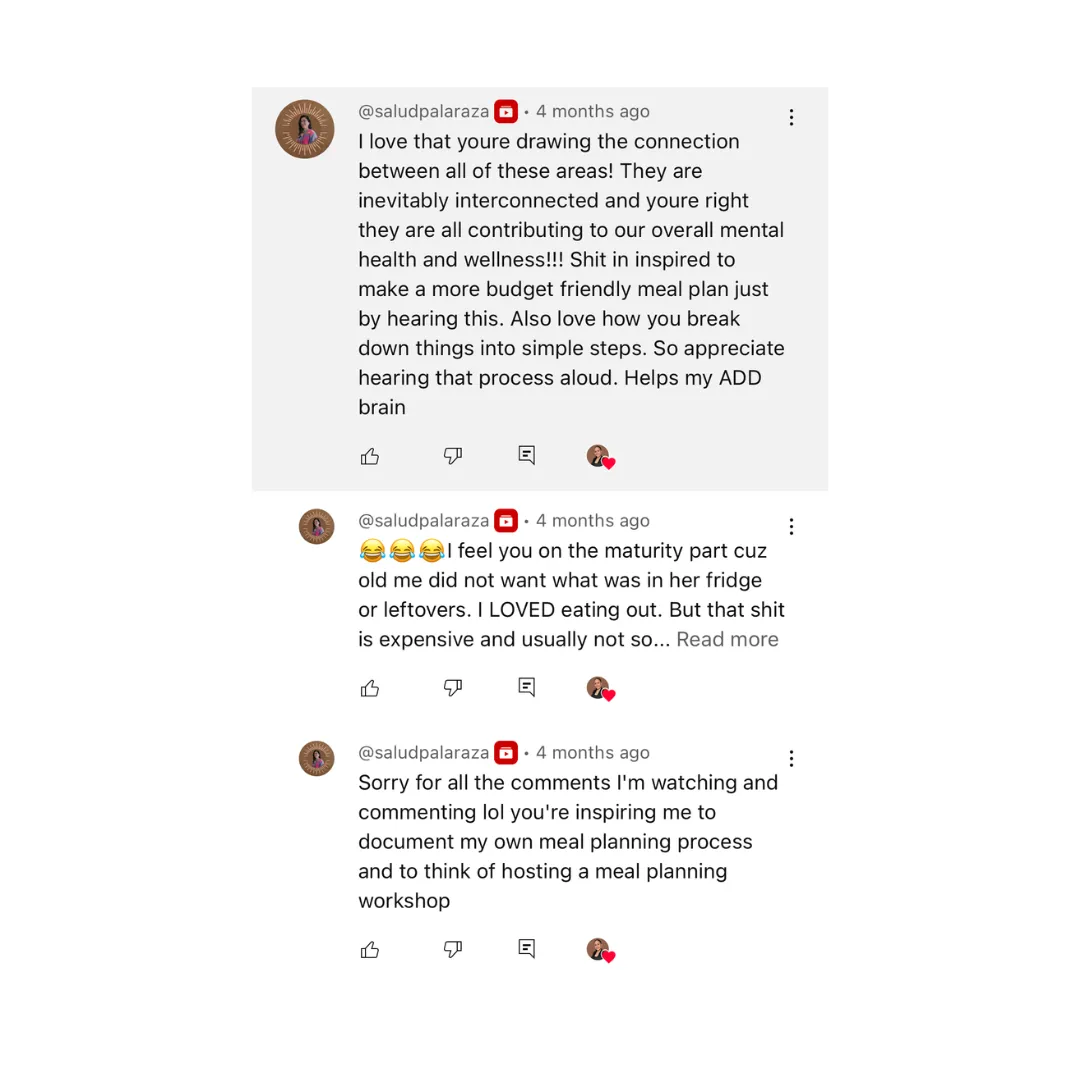Dislike the first comment ending with ADD brain
Image resolution: width=1080 pixels, height=1080 pixels.
(453, 456)
